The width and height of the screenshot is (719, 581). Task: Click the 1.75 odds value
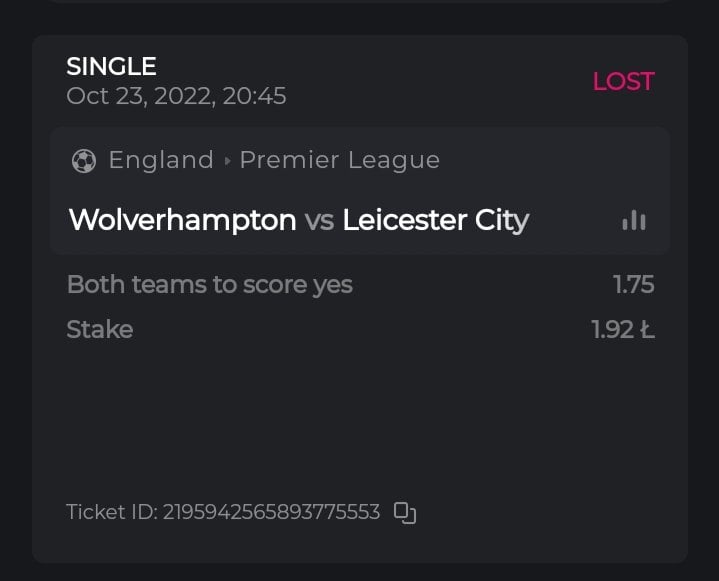(x=633, y=284)
